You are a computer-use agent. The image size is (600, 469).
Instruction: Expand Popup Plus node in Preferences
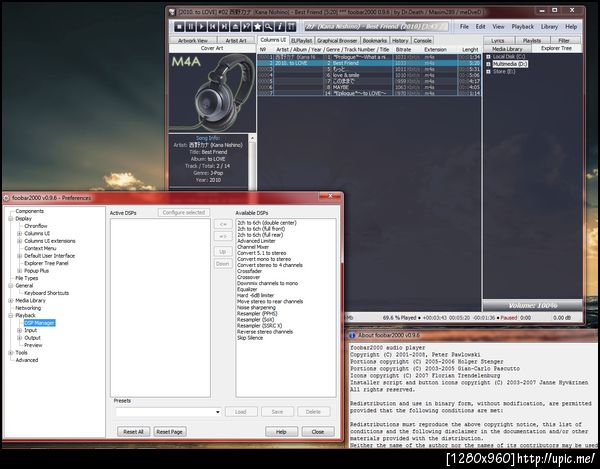pos(20,271)
